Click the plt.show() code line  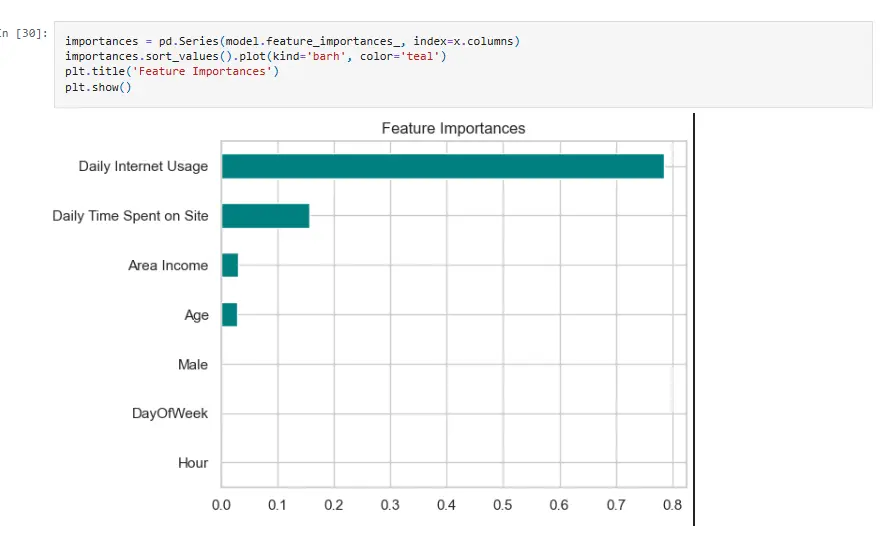coord(98,86)
